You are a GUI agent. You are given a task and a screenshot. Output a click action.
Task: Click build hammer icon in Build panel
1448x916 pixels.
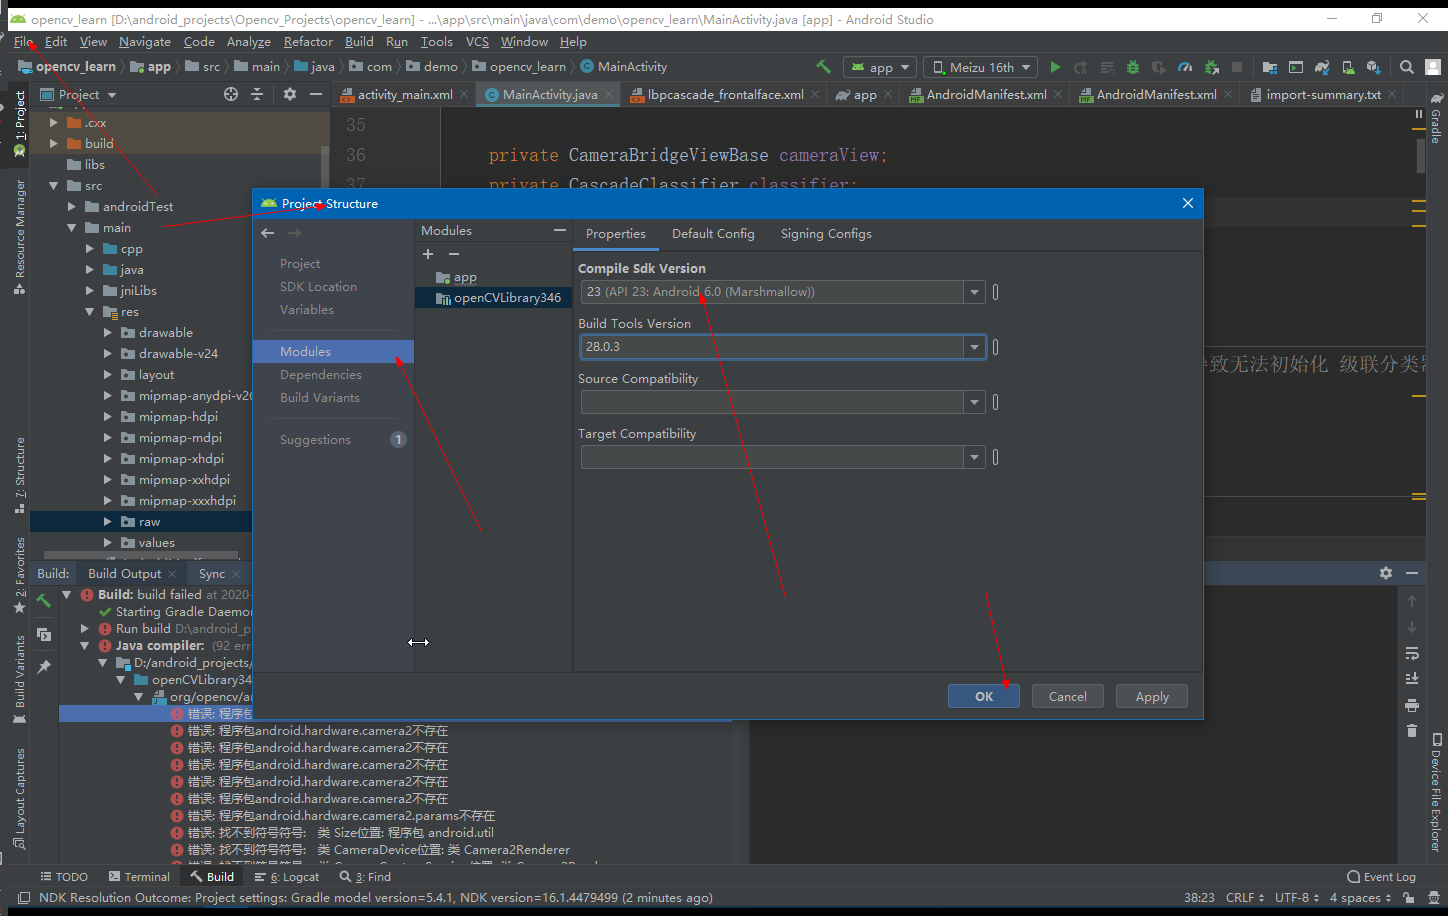coord(44,600)
